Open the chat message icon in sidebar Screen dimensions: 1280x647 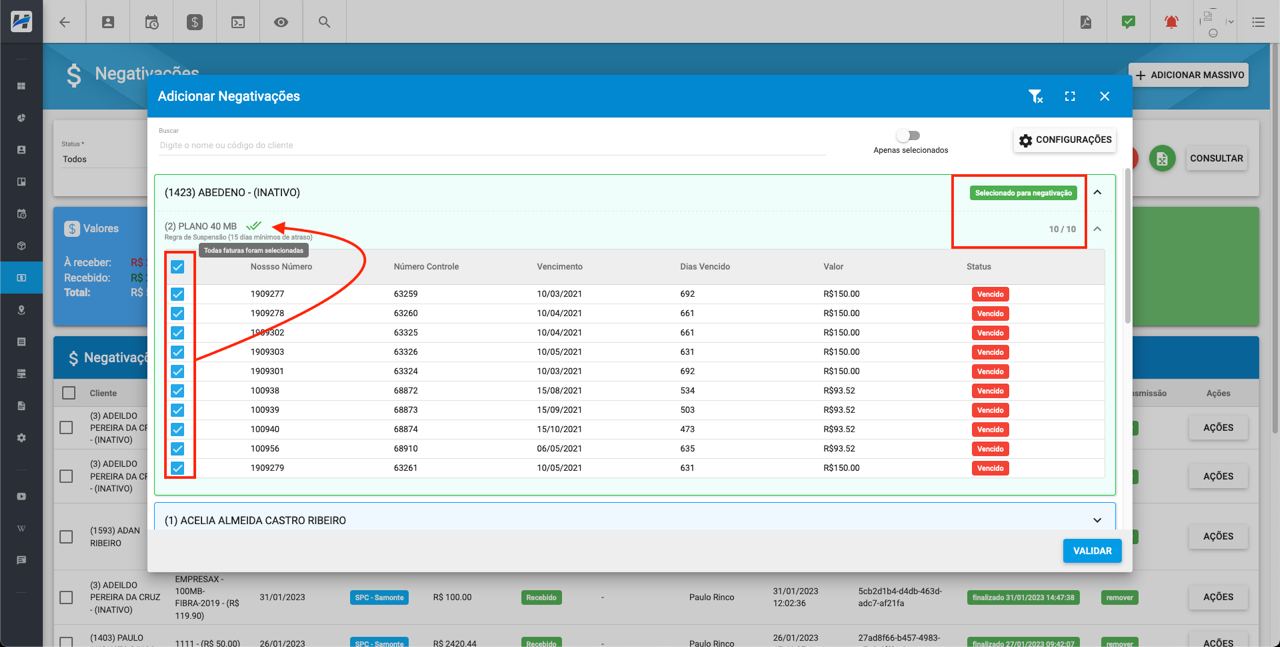(x=21, y=560)
